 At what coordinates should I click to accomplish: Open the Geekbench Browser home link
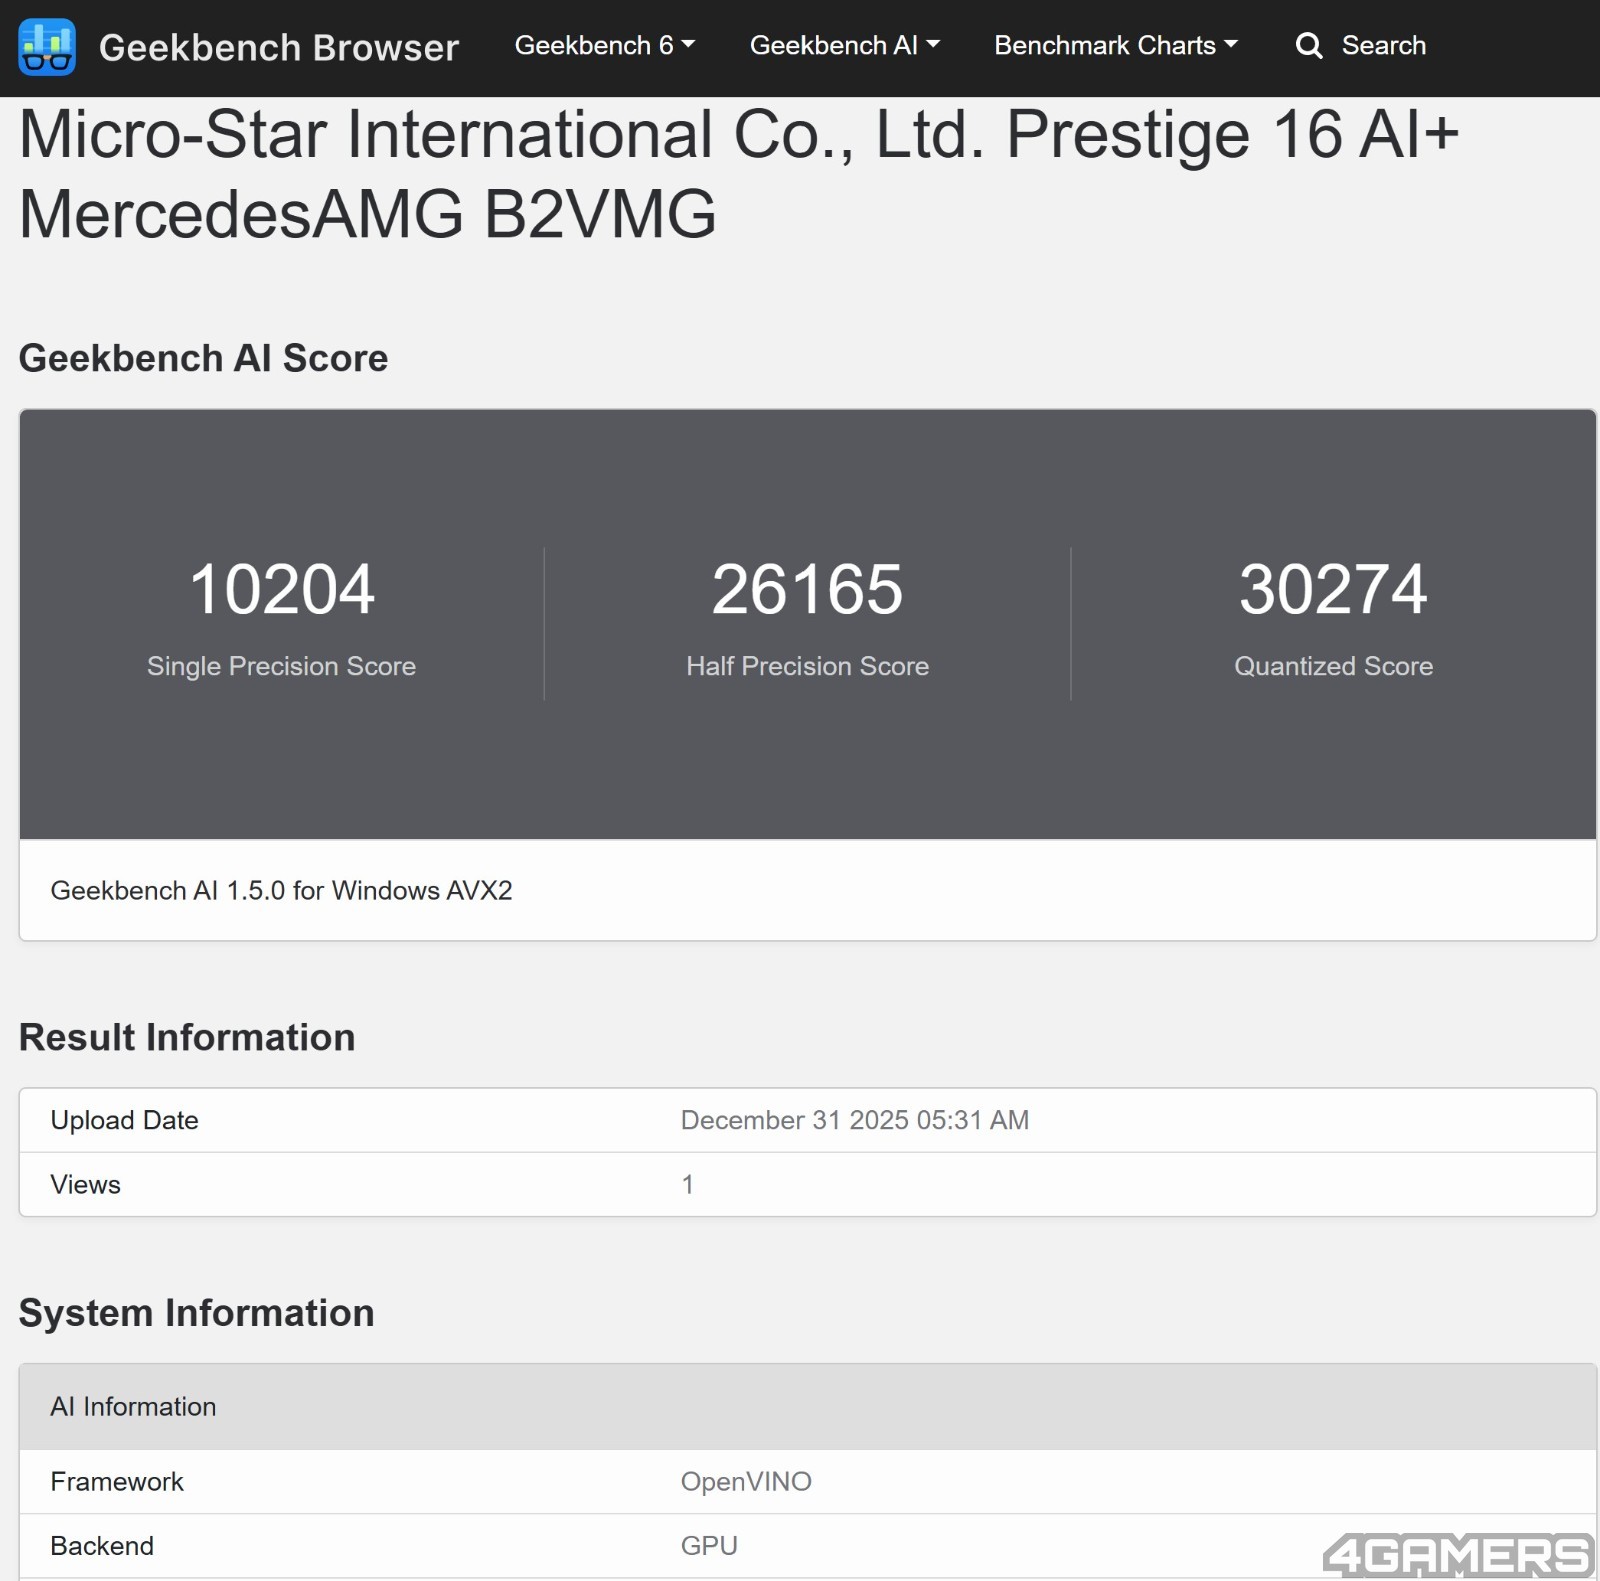click(x=278, y=47)
